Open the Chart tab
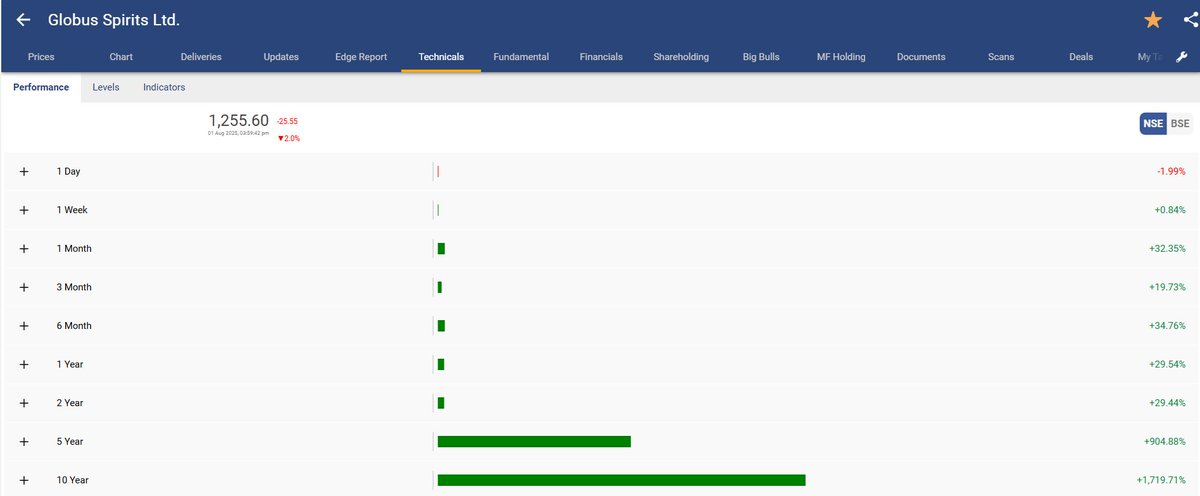This screenshot has width=1200, height=496. point(121,57)
